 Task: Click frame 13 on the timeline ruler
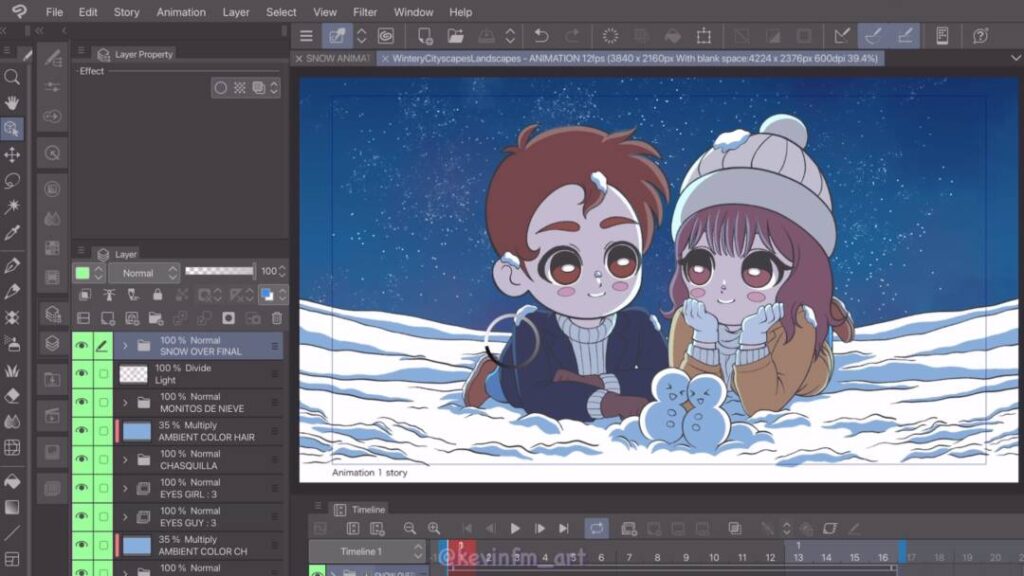798,557
